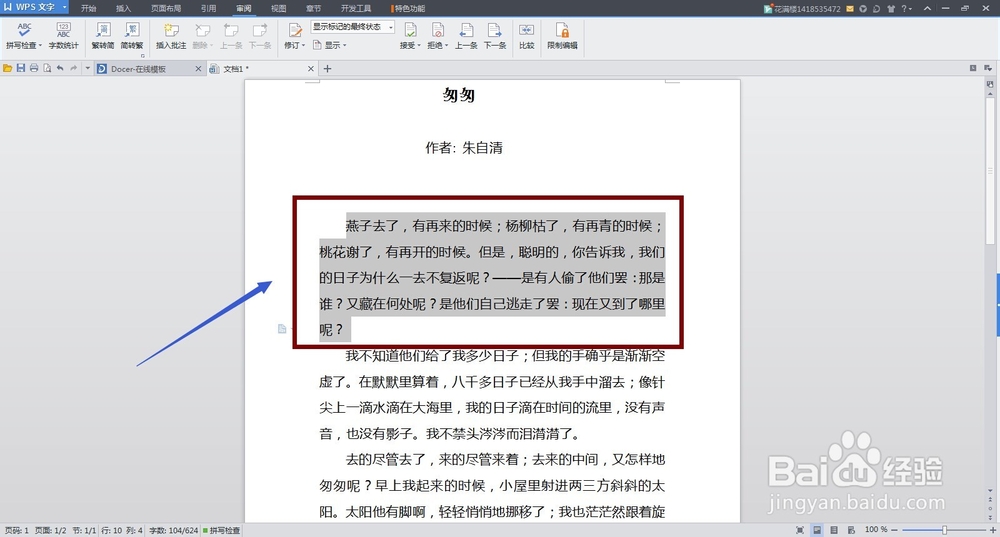
Task: Expand the 拼写检查 dropdown arrow
Action: 40,45
